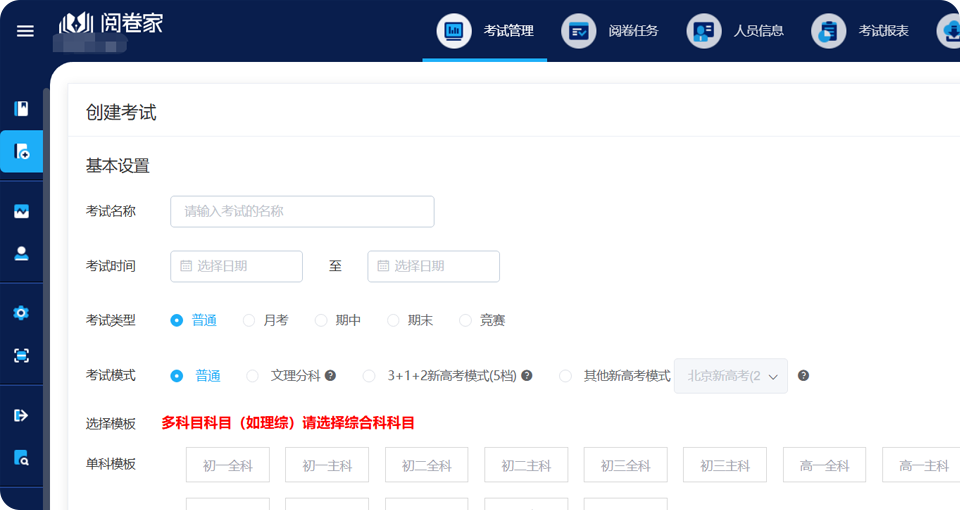The image size is (960, 510).
Task: Click help icon next to 文理分科
Action: coord(330,376)
